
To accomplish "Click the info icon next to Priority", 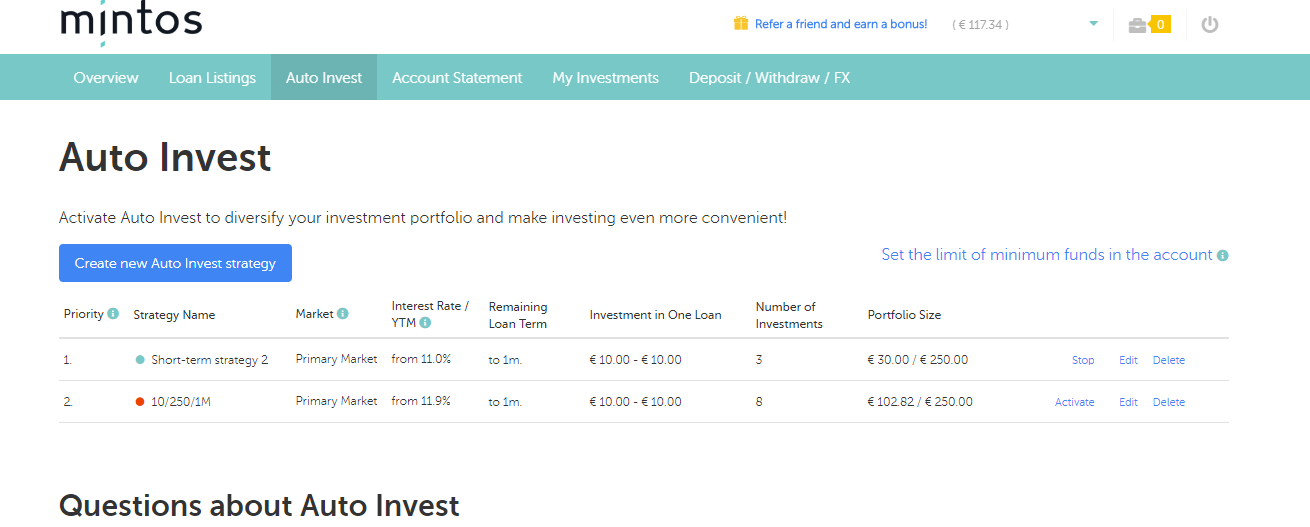I will pyautogui.click(x=113, y=314).
